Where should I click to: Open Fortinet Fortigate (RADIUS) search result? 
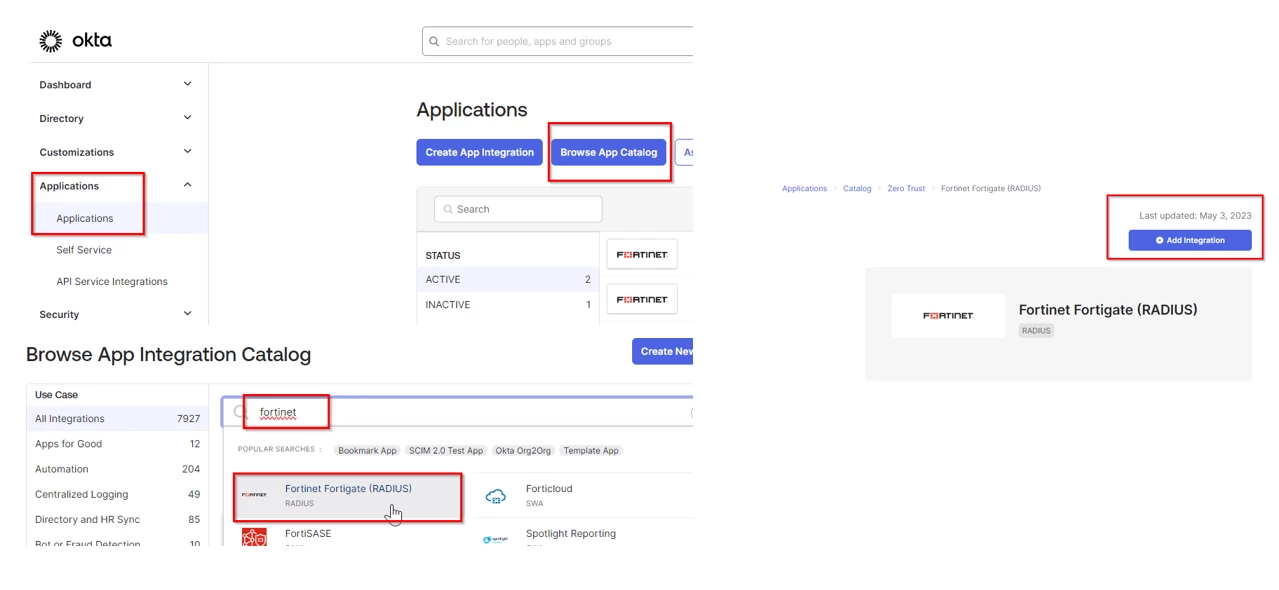click(347, 496)
